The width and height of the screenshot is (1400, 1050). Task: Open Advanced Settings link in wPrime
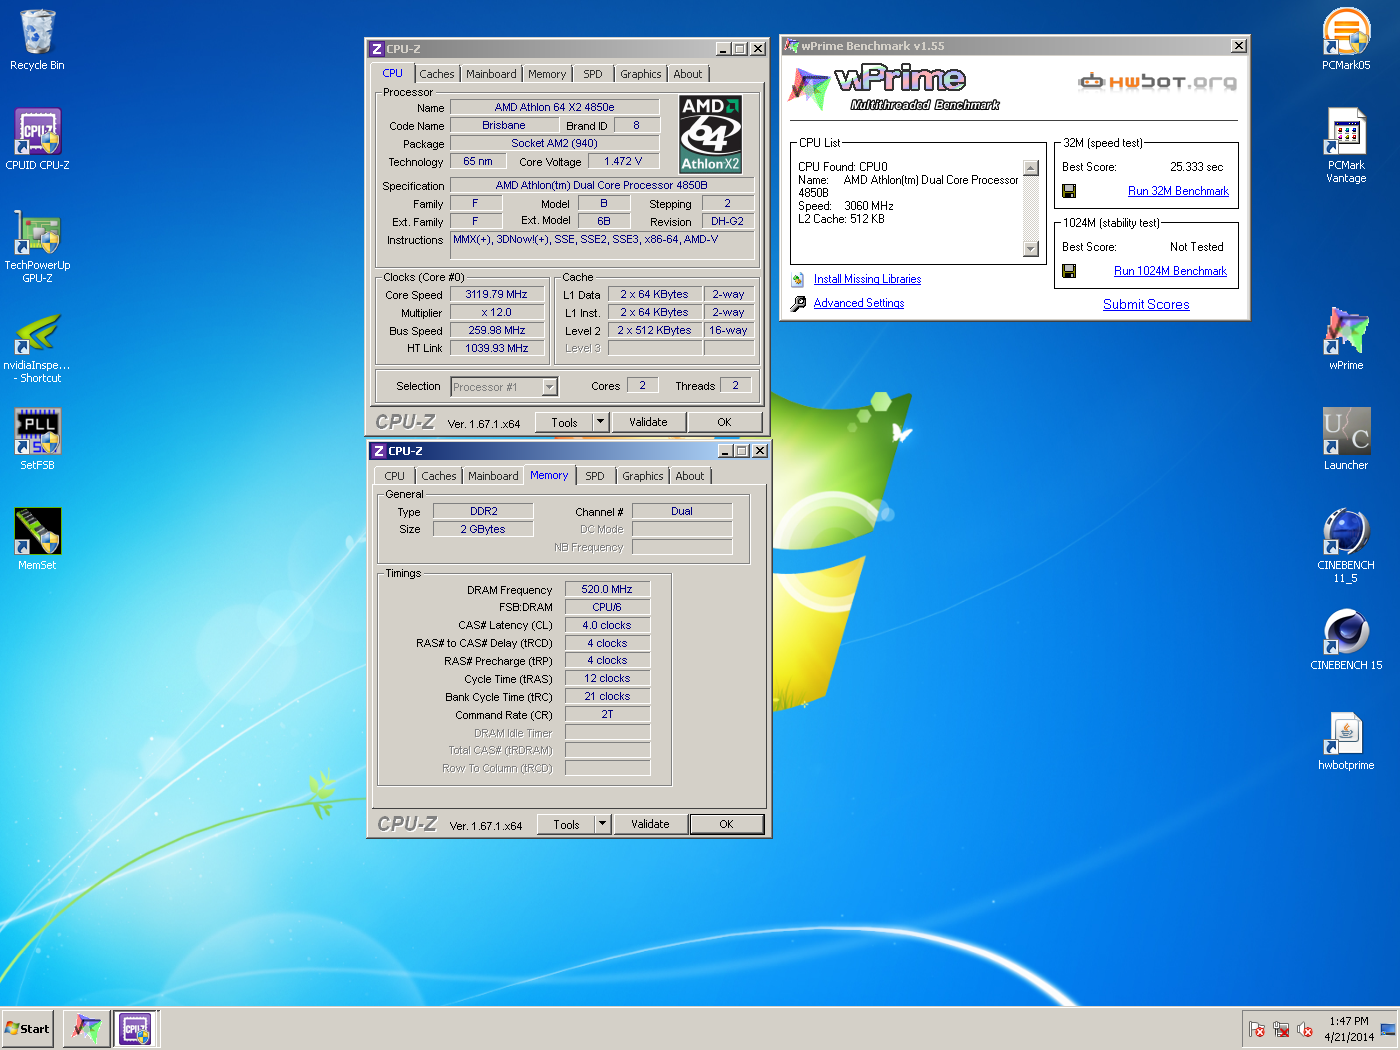(858, 303)
